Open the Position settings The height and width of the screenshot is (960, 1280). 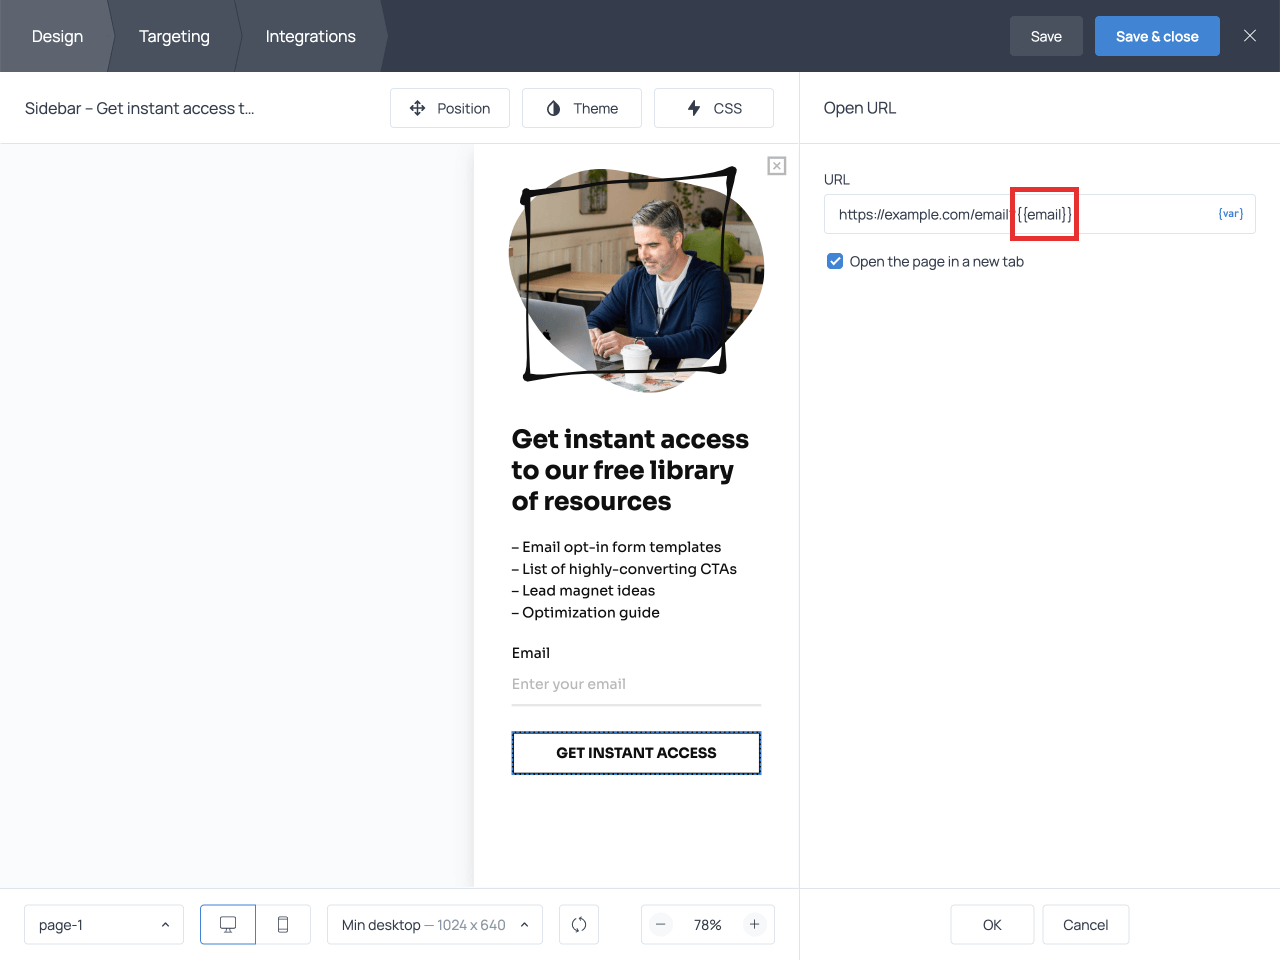[x=450, y=108]
